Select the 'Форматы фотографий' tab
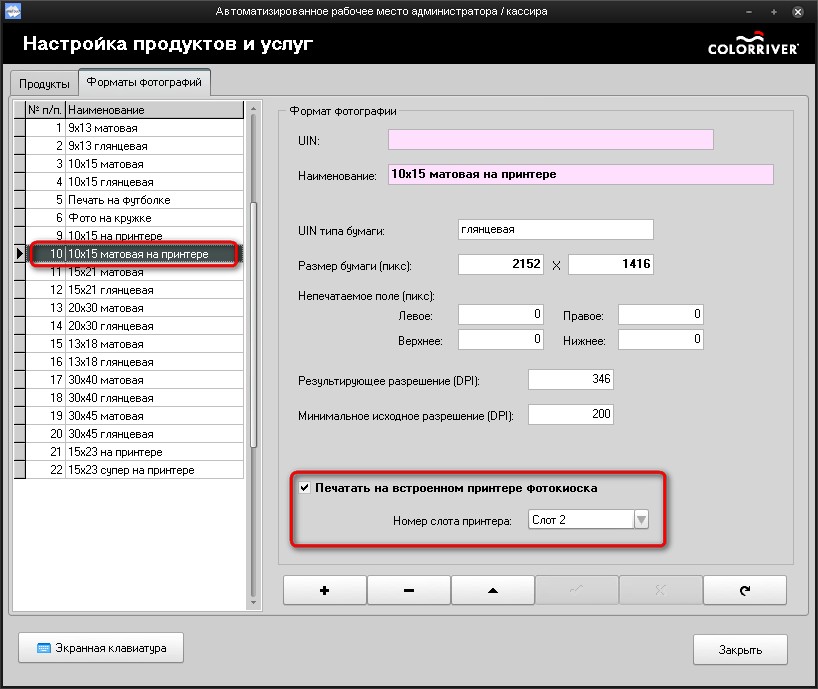The height and width of the screenshot is (689, 818). click(x=143, y=82)
